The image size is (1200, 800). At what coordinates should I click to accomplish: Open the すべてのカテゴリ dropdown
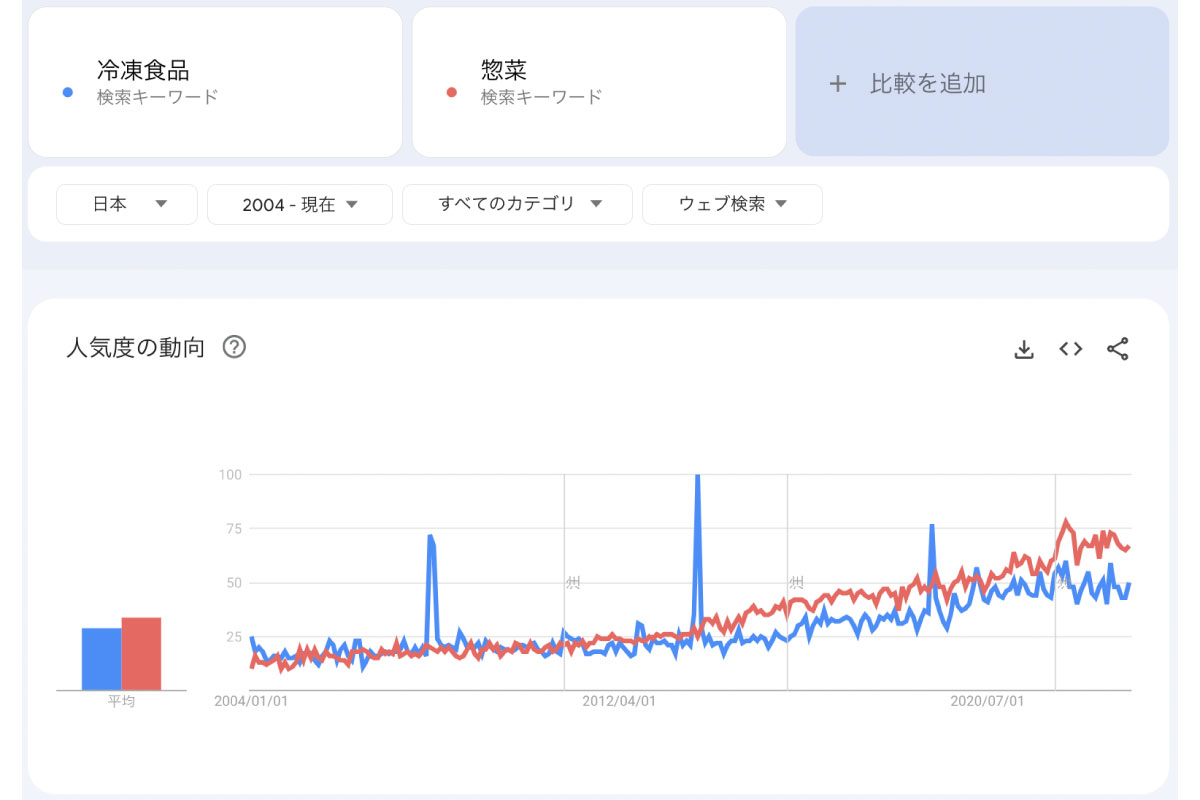pos(517,204)
